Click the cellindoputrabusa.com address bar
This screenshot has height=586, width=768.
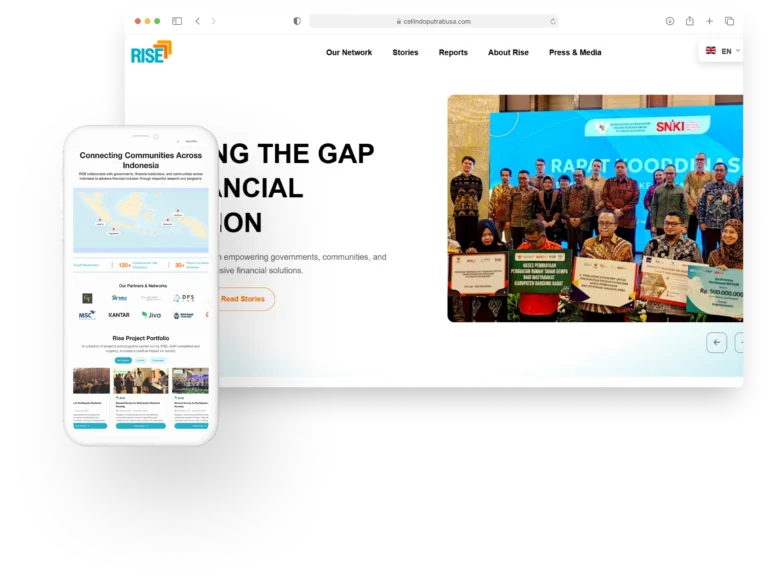coord(433,21)
